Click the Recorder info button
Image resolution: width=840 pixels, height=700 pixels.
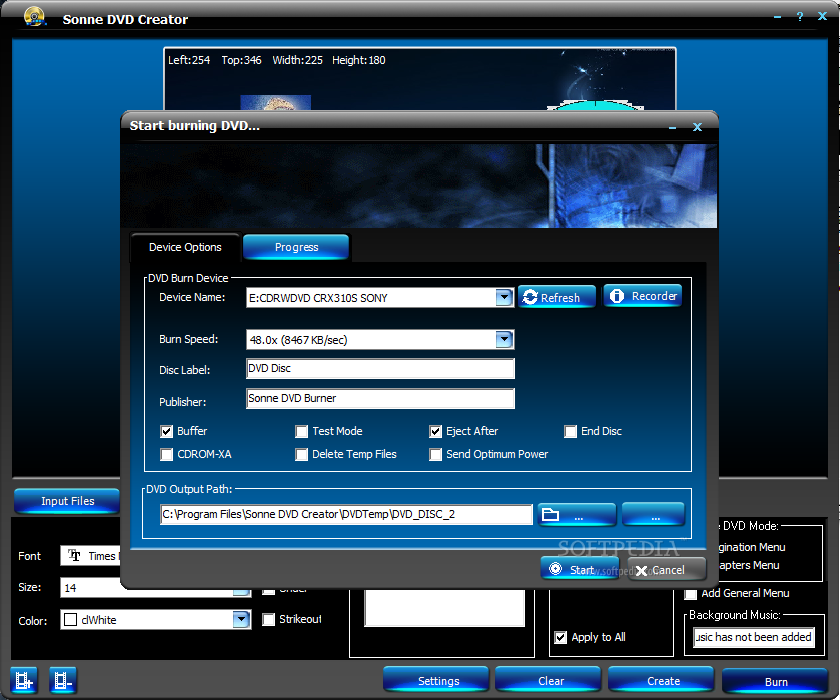pos(643,296)
